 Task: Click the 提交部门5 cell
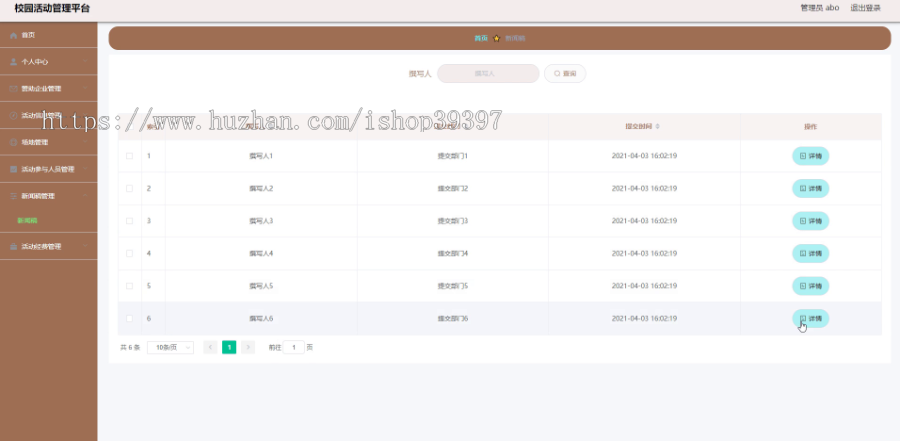click(x=453, y=286)
